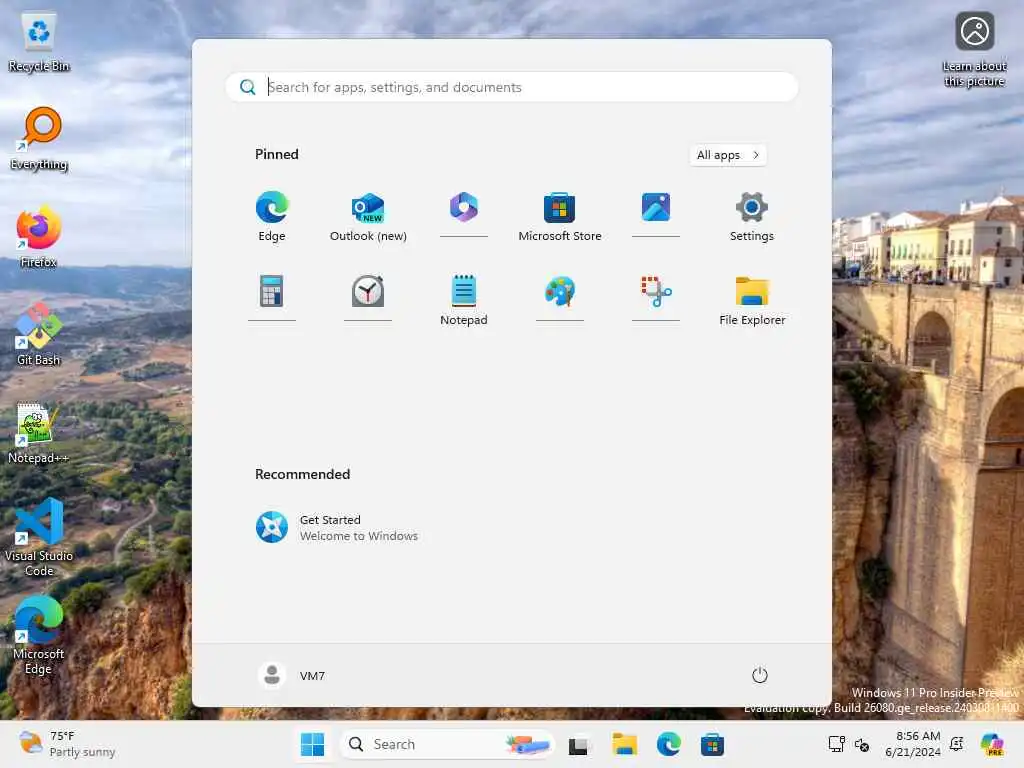Image resolution: width=1024 pixels, height=768 pixels.
Task: Open the Copilot preview icon in the taskbar
Action: click(x=991, y=744)
